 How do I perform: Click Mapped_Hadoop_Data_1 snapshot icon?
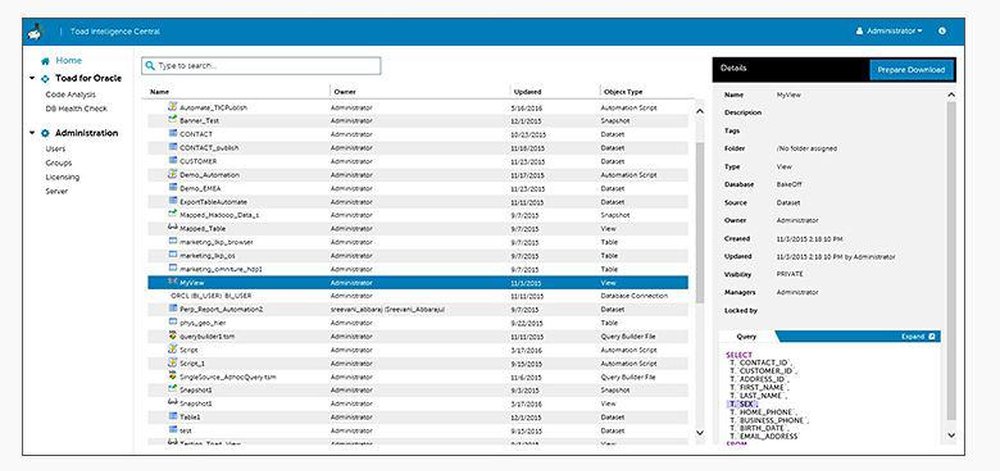(172, 214)
